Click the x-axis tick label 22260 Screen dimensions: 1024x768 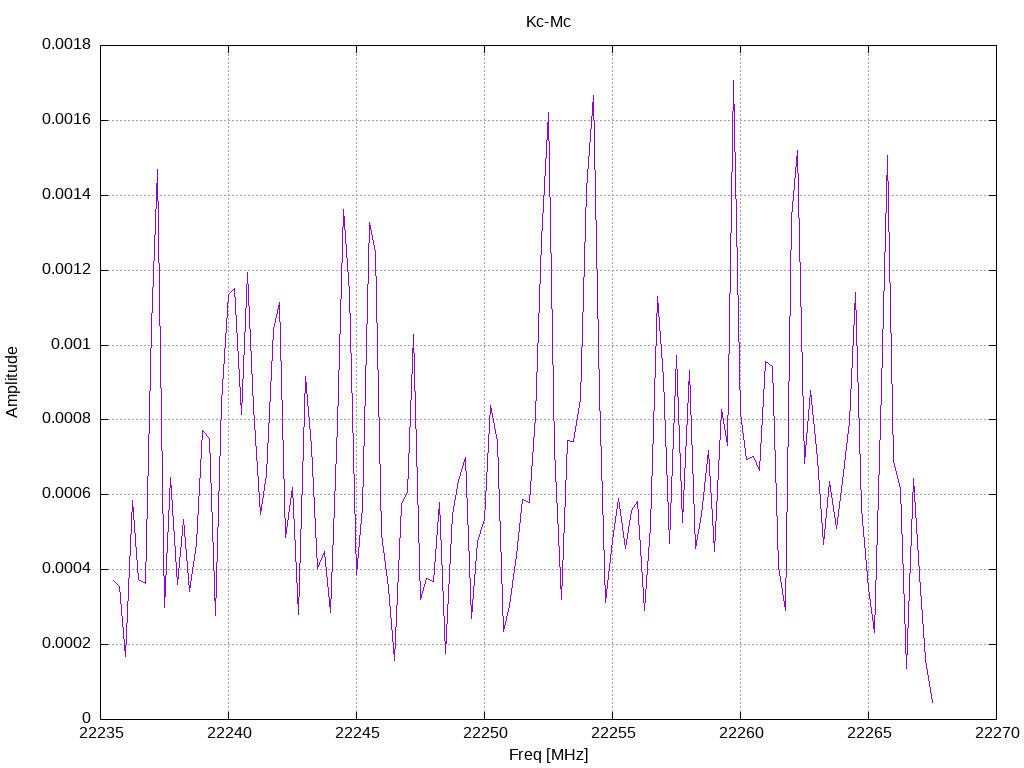[x=741, y=733]
